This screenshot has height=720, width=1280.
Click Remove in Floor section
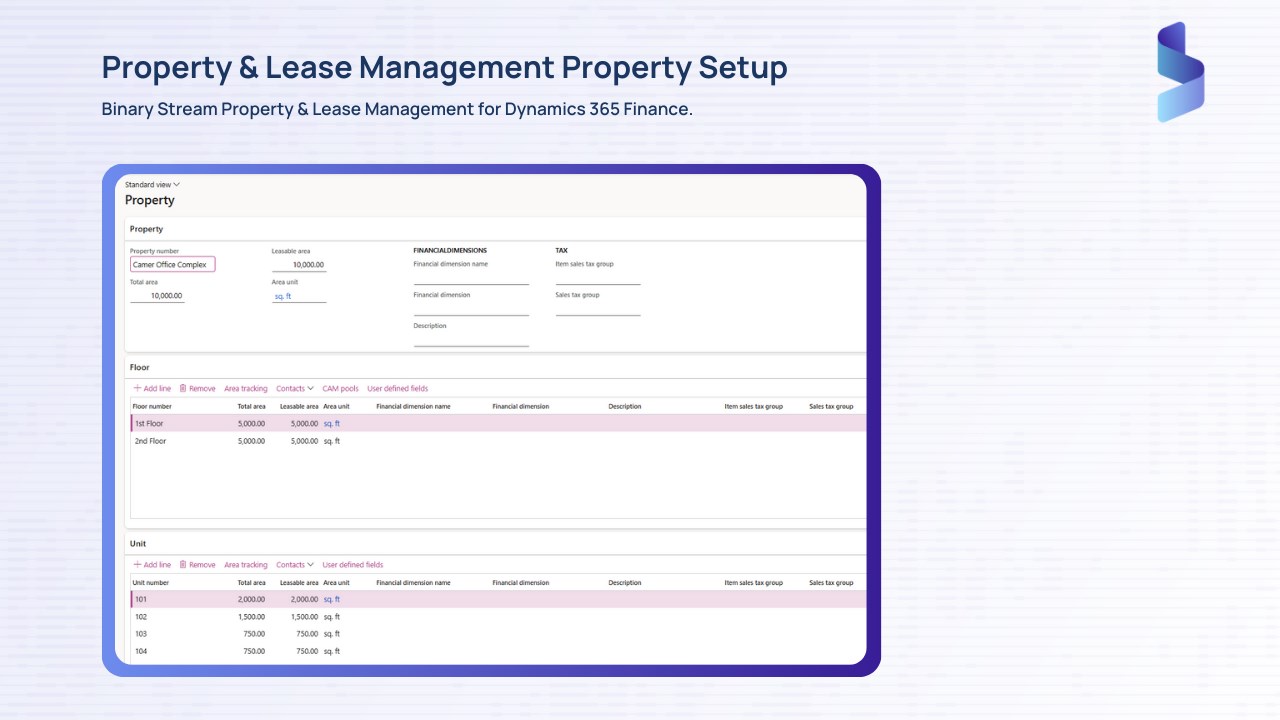(x=197, y=388)
